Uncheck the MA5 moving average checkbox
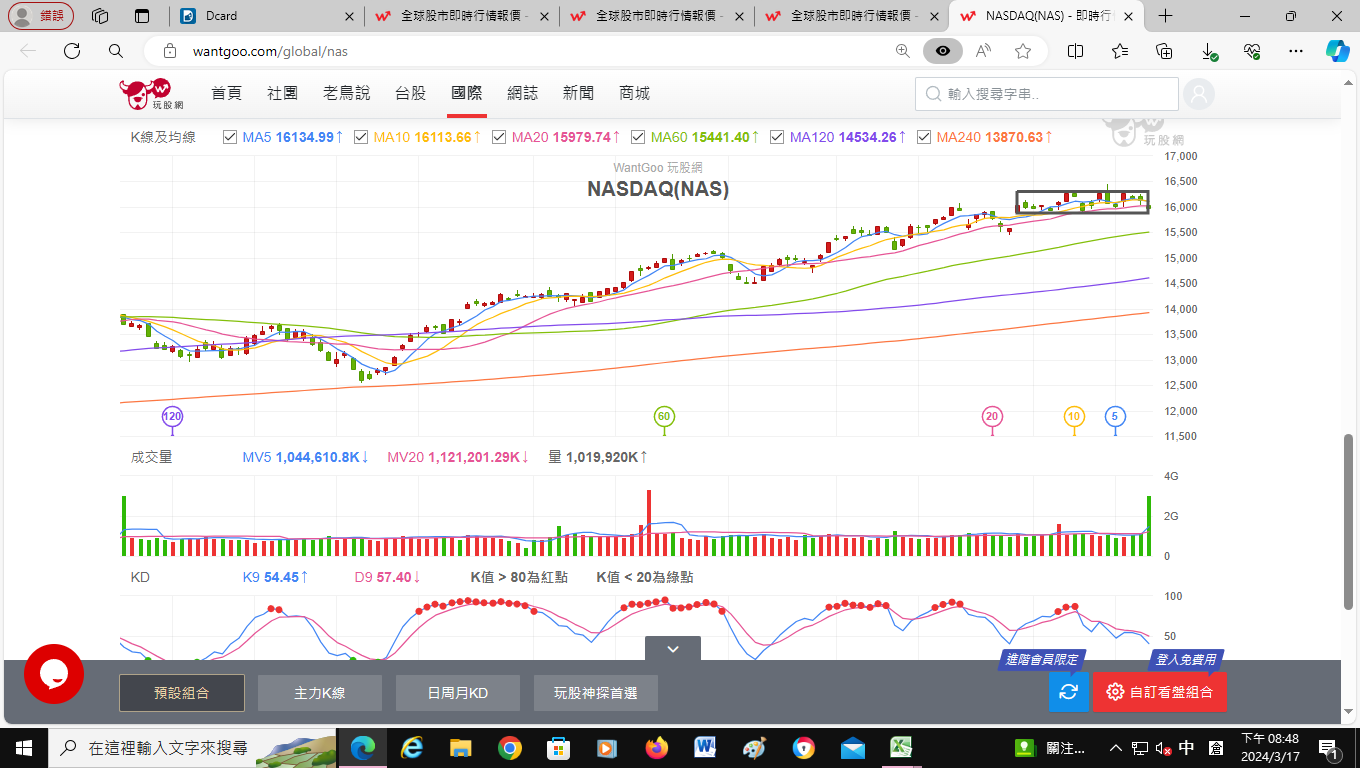This screenshot has height=768, width=1360. click(230, 137)
